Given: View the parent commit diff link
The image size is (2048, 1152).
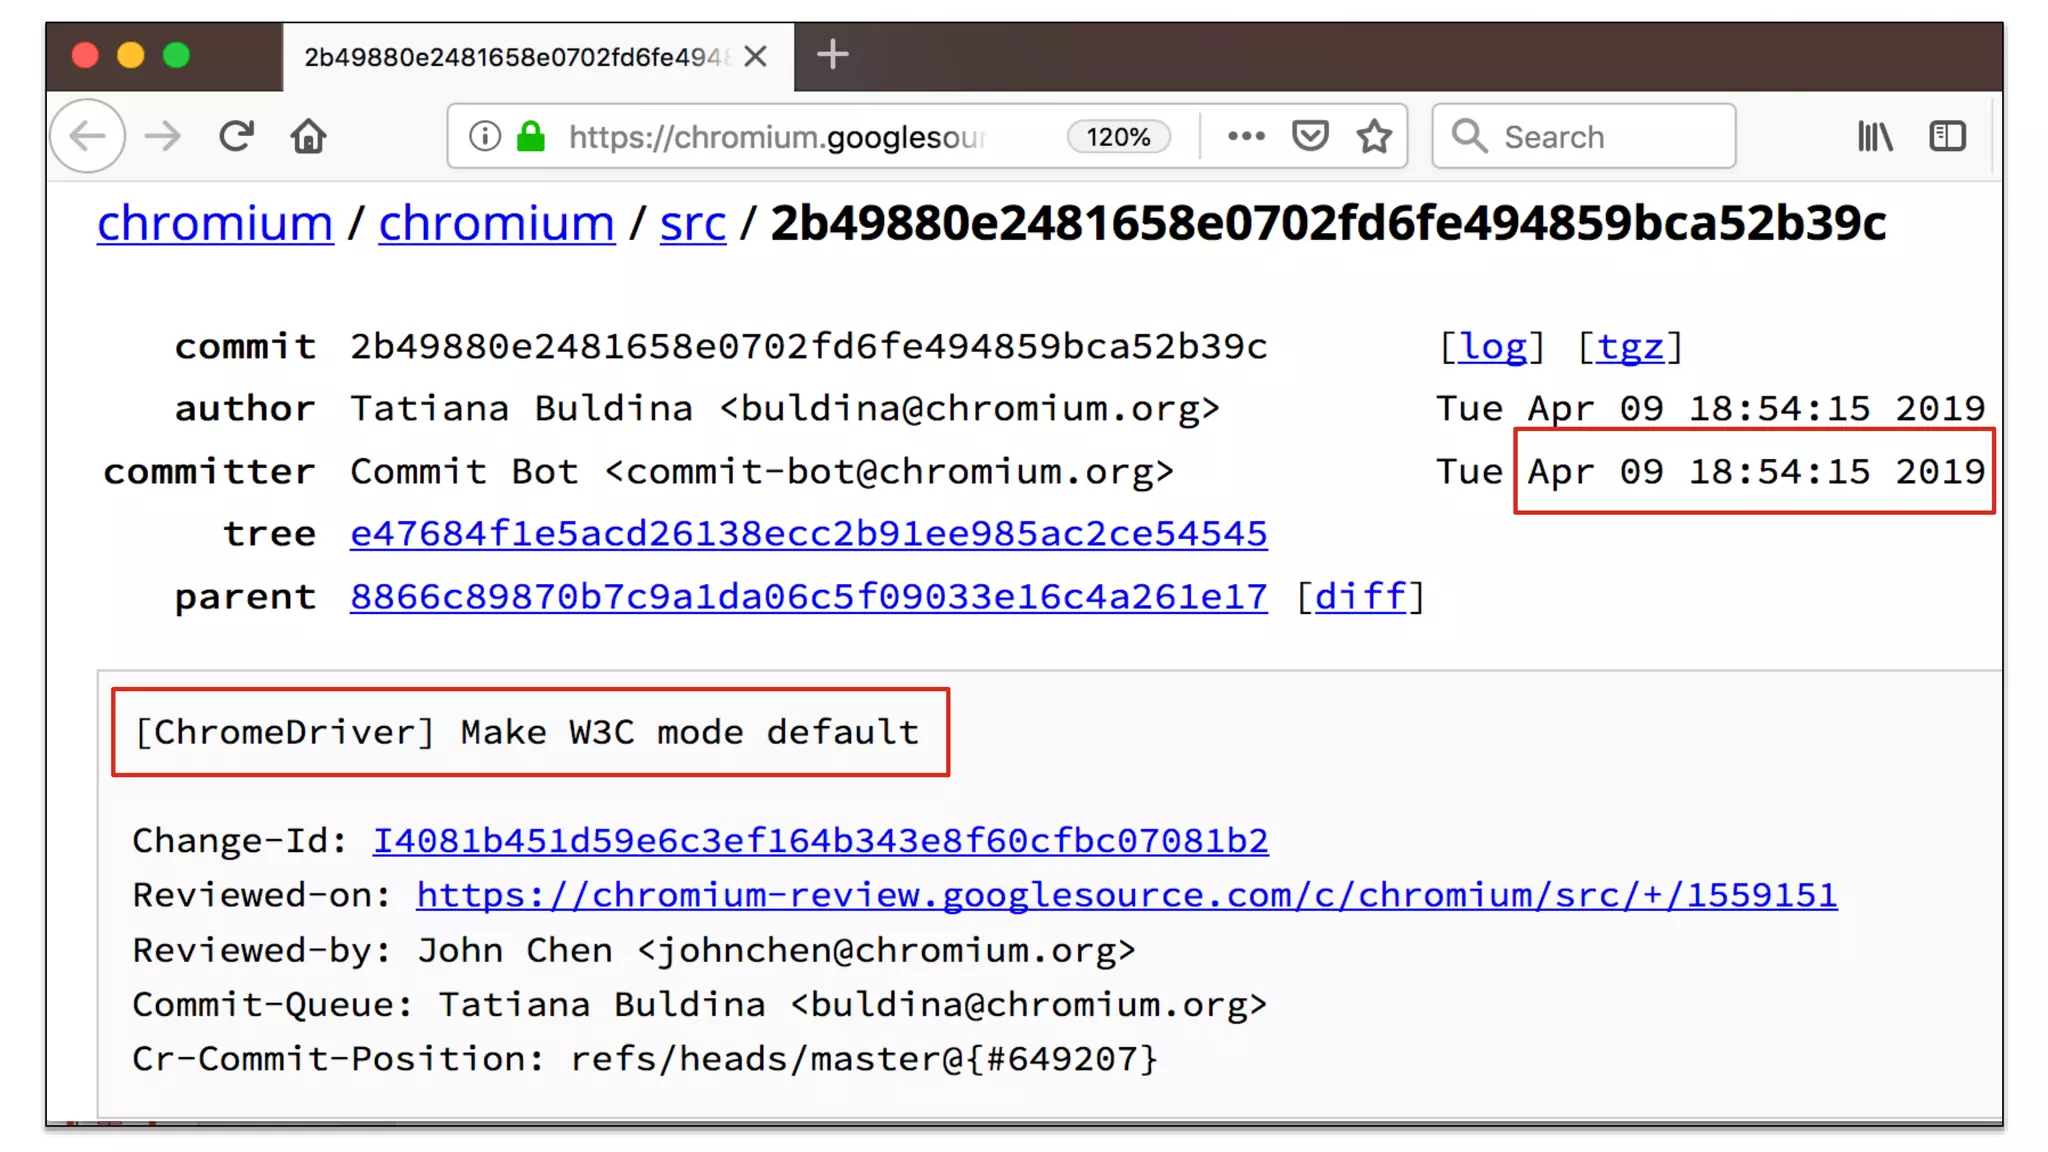Looking at the screenshot, I should 1360,597.
